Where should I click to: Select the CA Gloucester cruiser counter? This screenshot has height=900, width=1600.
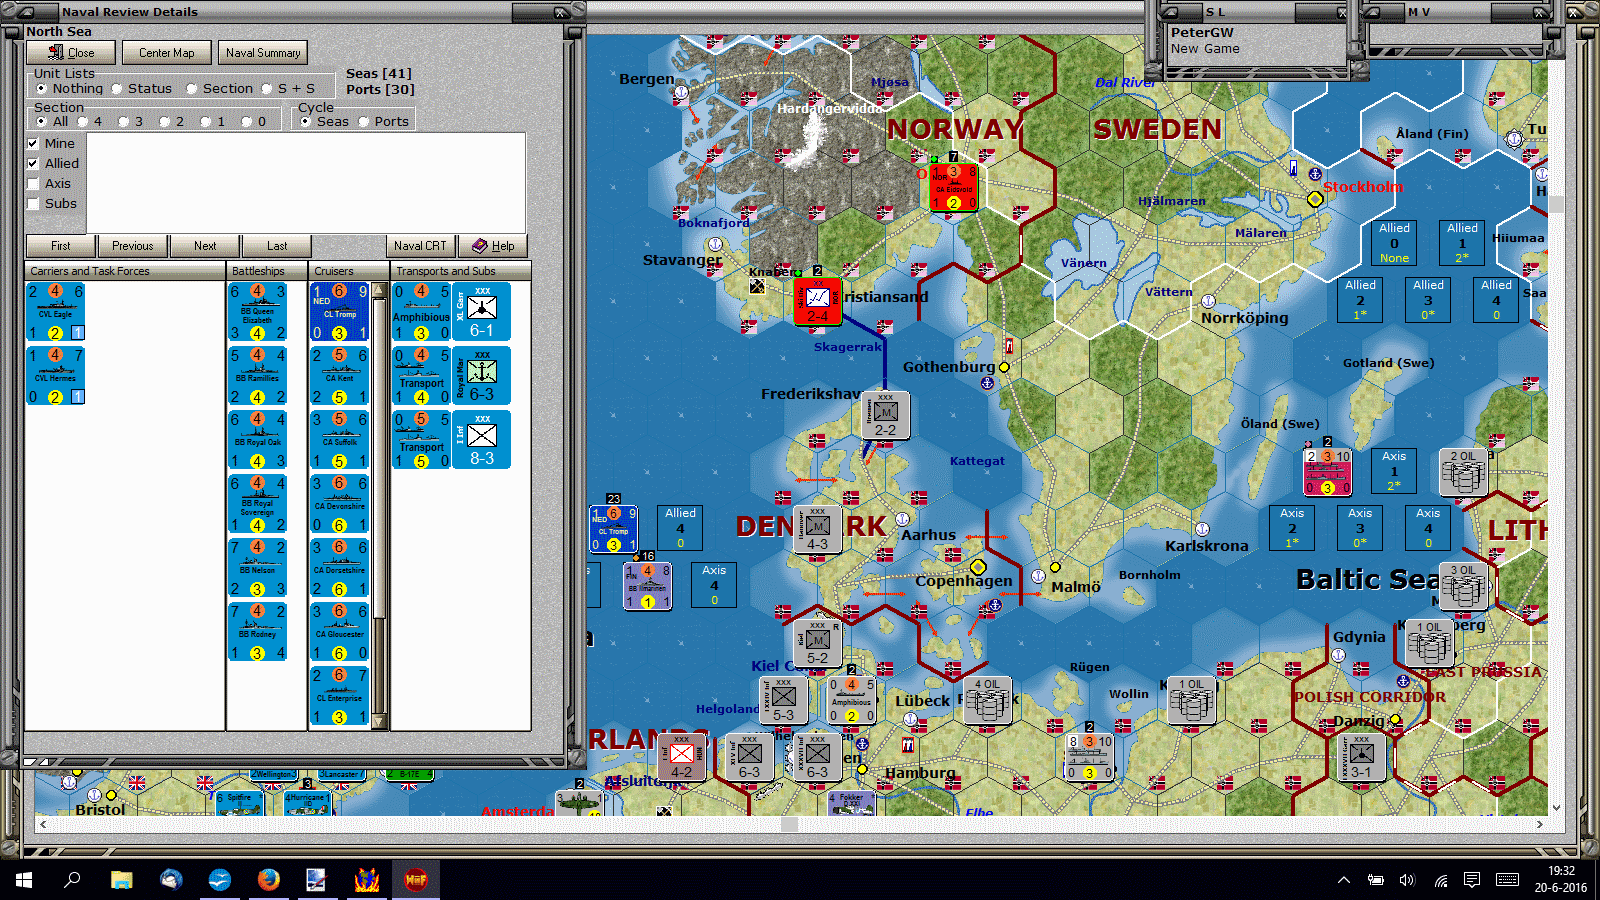click(340, 632)
